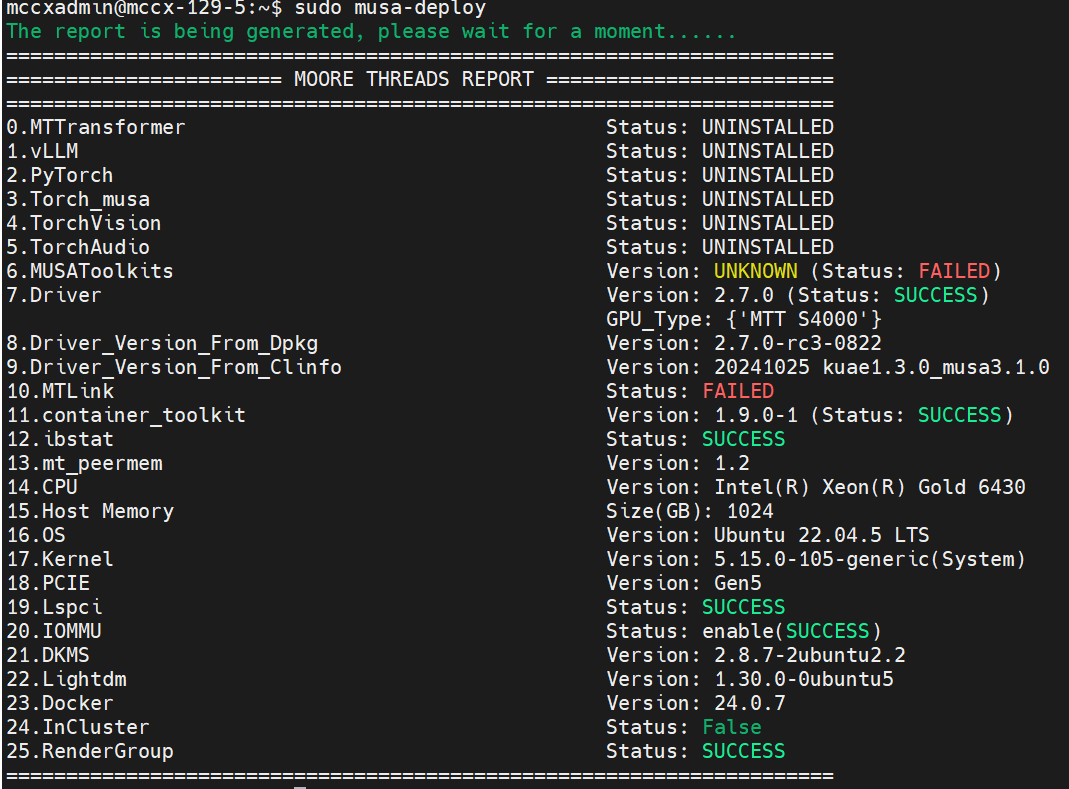The width and height of the screenshot is (1069, 789).
Task: Click '20241025 kuae1.3.0_musa3.1.0' version text
Action: pyautogui.click(x=882, y=368)
